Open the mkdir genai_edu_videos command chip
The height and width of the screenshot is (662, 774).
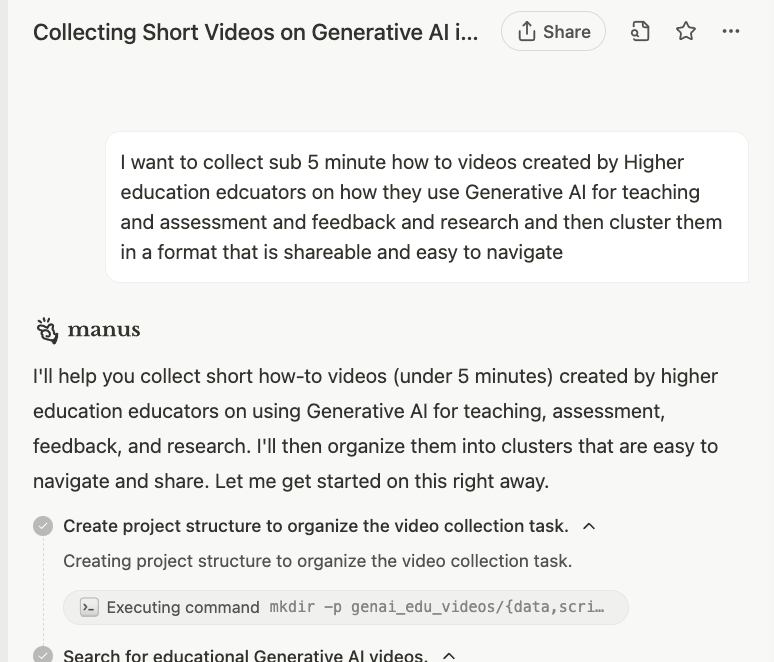pyautogui.click(x=345, y=607)
